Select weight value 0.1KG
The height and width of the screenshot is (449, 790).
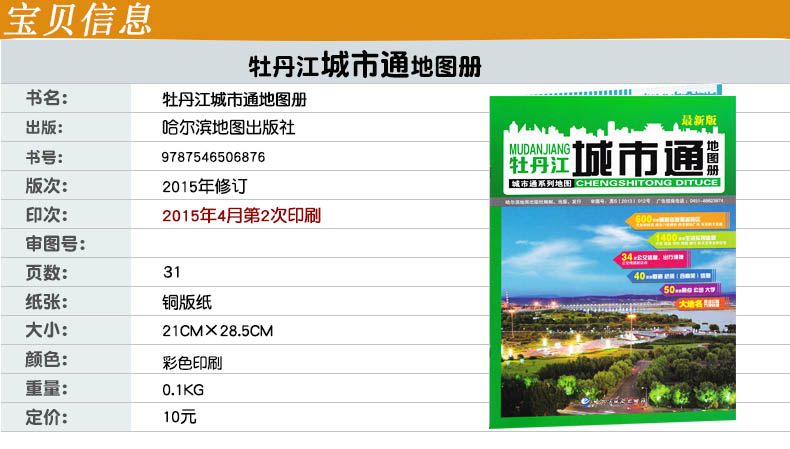[183, 390]
